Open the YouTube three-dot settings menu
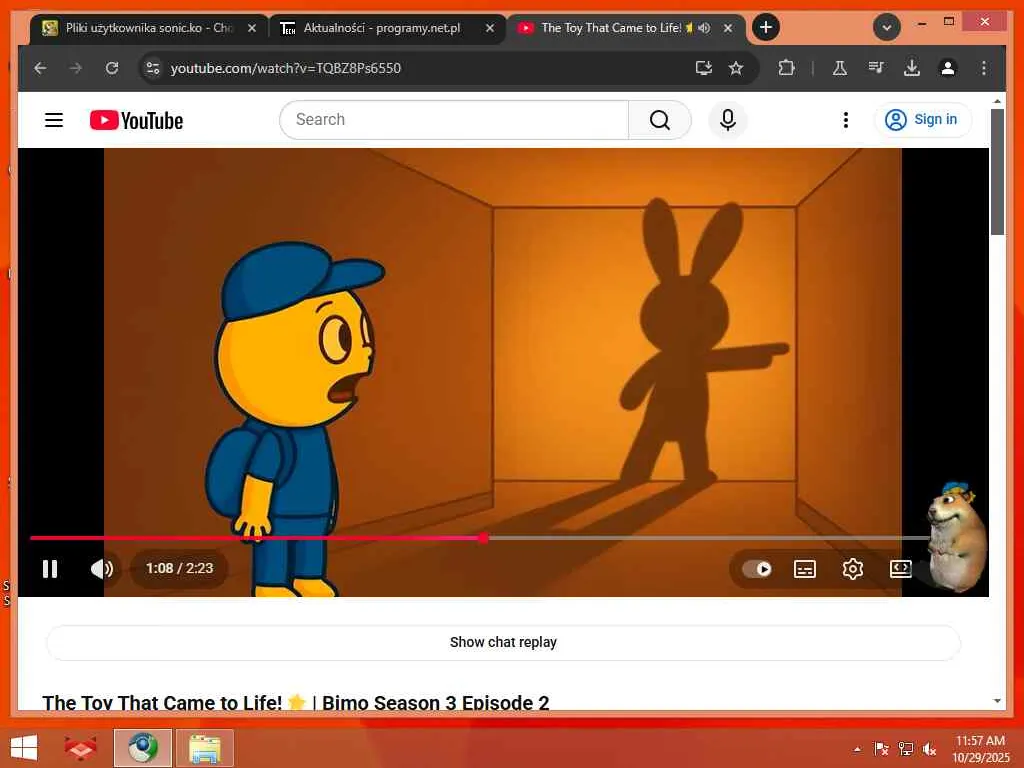The image size is (1024, 768). click(846, 120)
